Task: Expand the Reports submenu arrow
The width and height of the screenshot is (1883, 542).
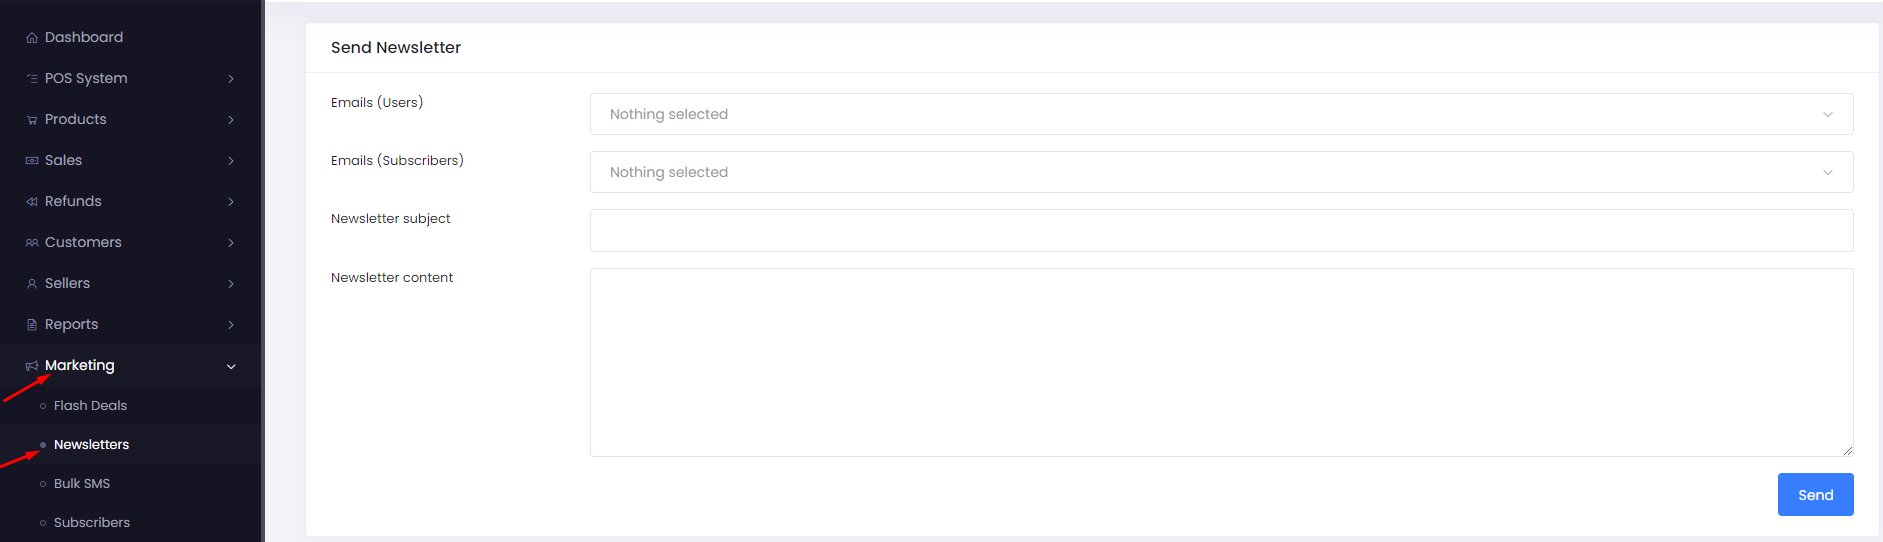Action: (231, 325)
